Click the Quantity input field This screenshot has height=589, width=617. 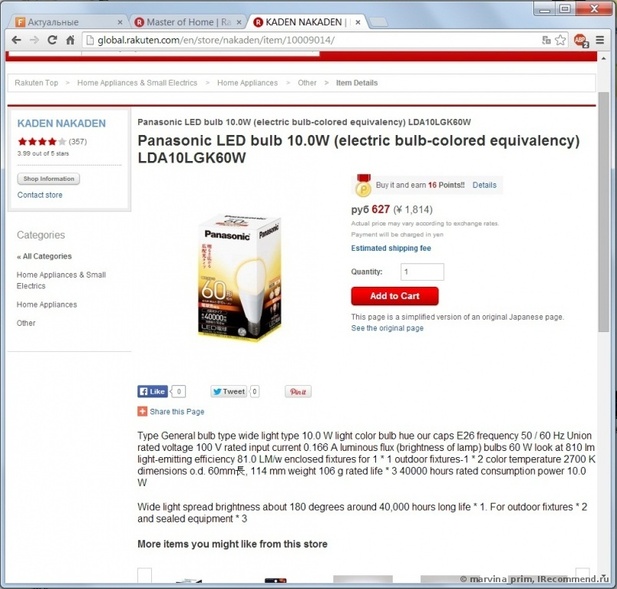[422, 272]
